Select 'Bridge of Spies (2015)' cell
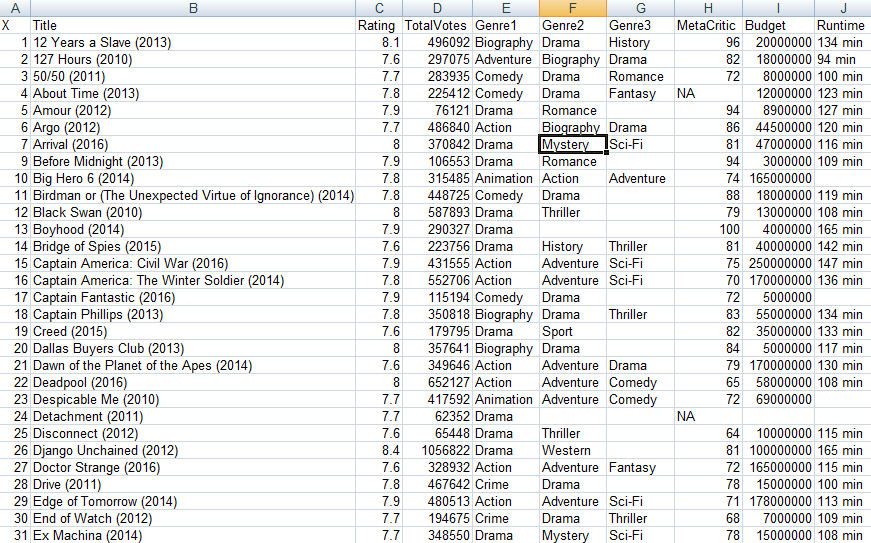This screenshot has height=543, width=871. (193, 247)
